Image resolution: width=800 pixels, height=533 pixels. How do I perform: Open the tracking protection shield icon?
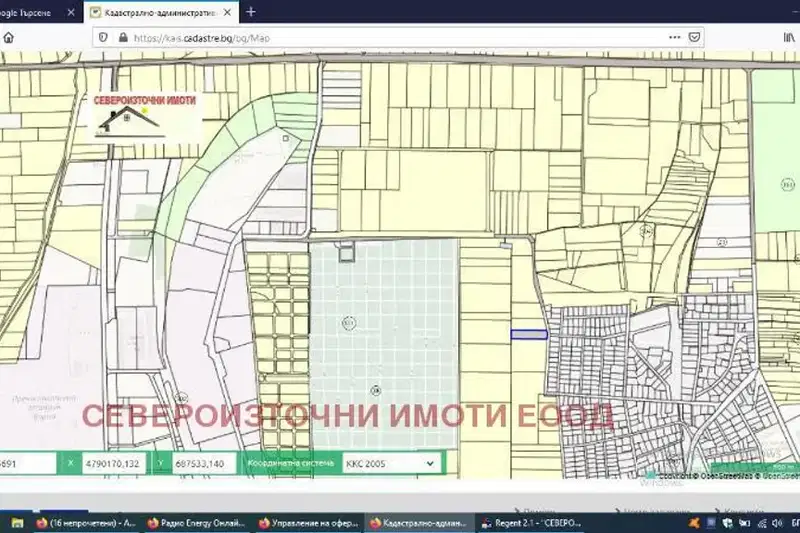pos(104,38)
